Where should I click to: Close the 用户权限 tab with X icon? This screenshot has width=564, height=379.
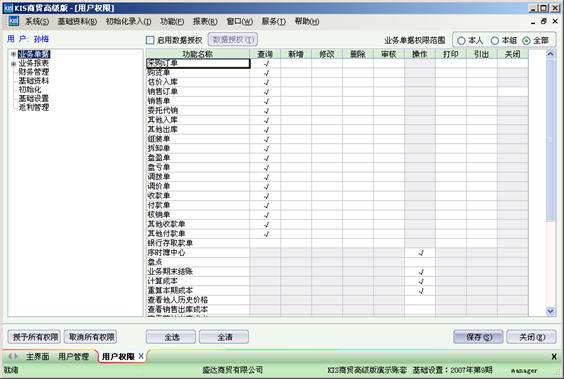click(x=141, y=356)
